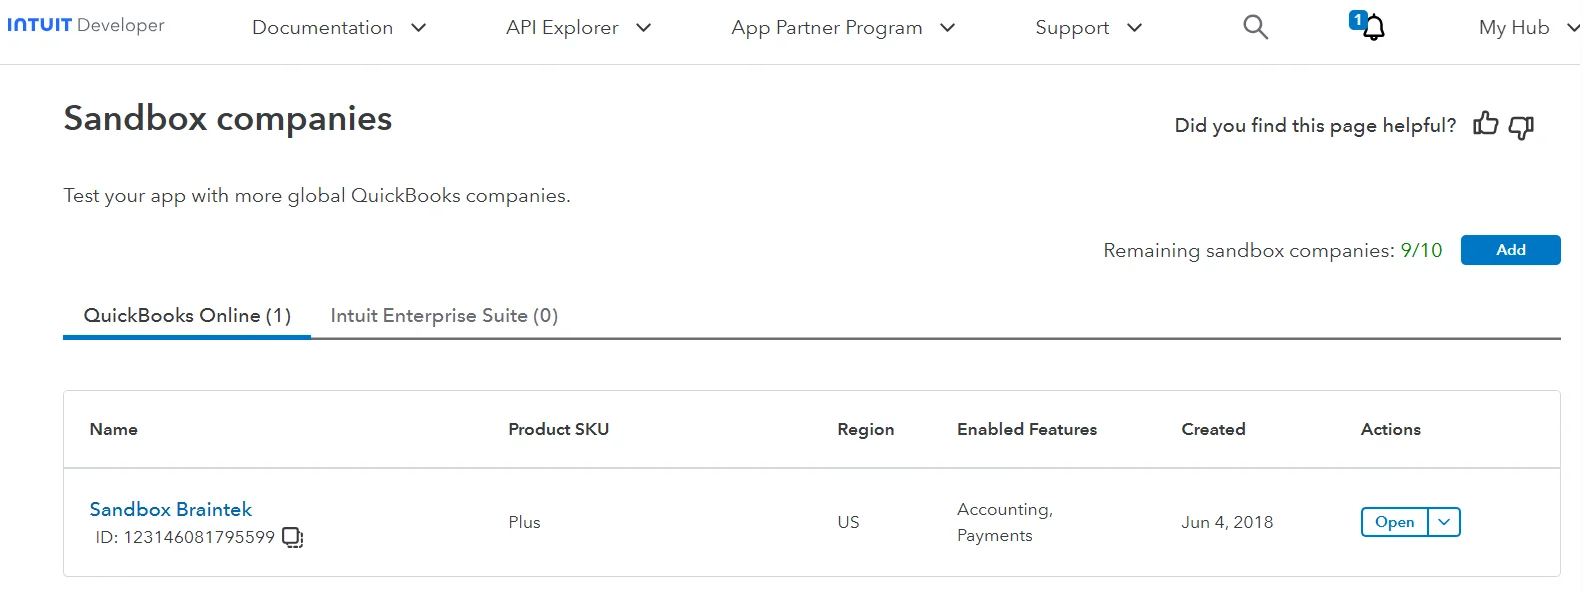Screen dimensions: 1583x595
Task: Click the Enabled Features column header
Action: 1027,429
